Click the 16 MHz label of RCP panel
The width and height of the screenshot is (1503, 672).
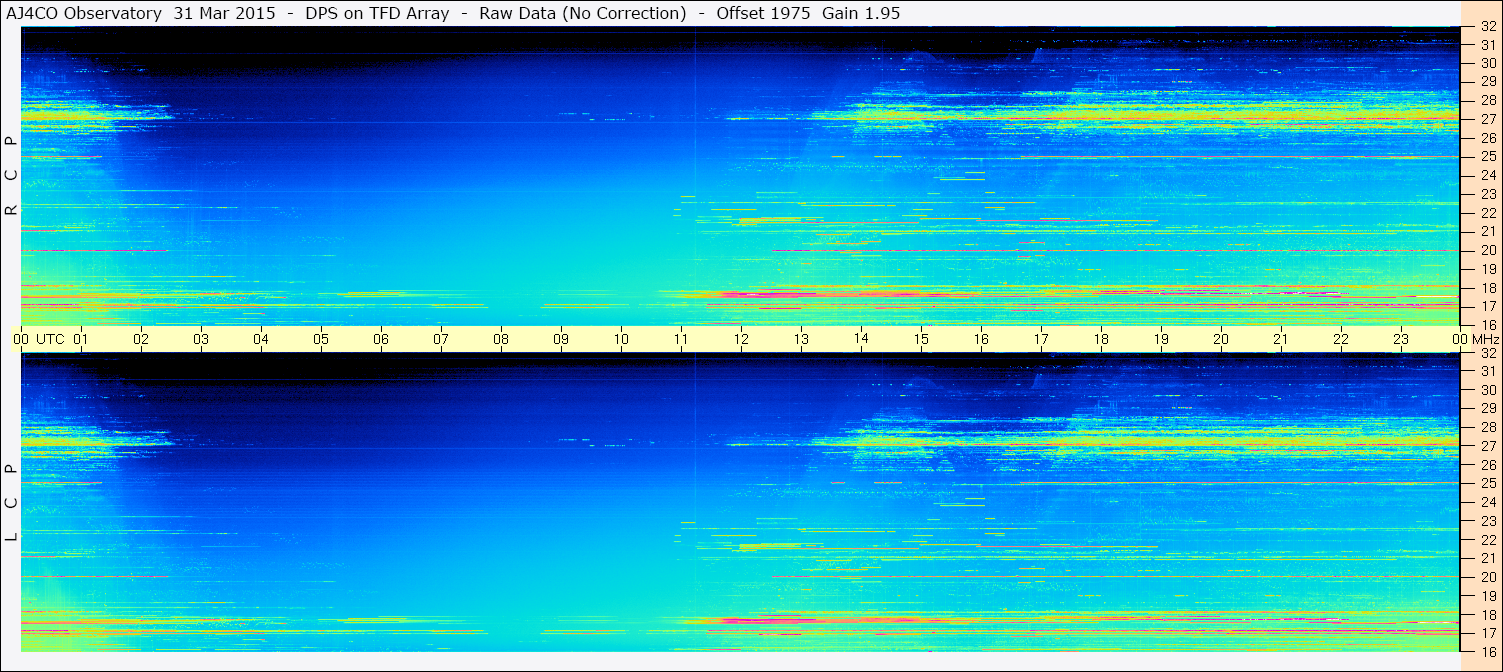pyautogui.click(x=1487, y=325)
